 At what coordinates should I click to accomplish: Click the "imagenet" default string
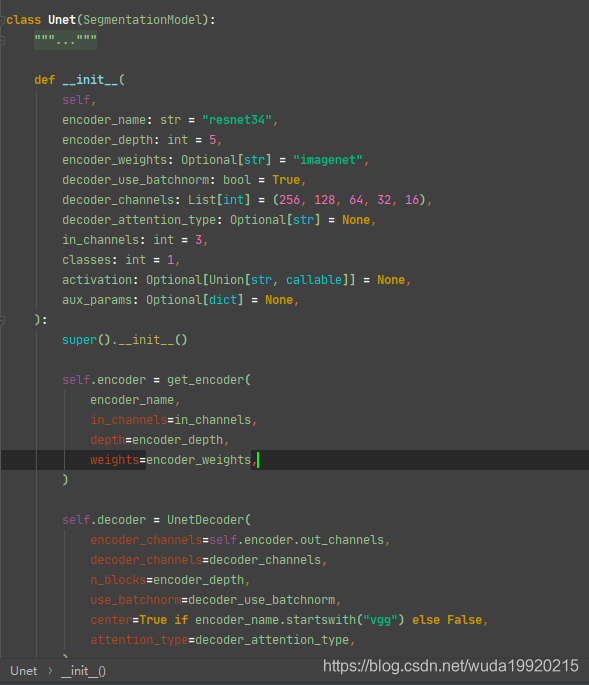click(328, 160)
